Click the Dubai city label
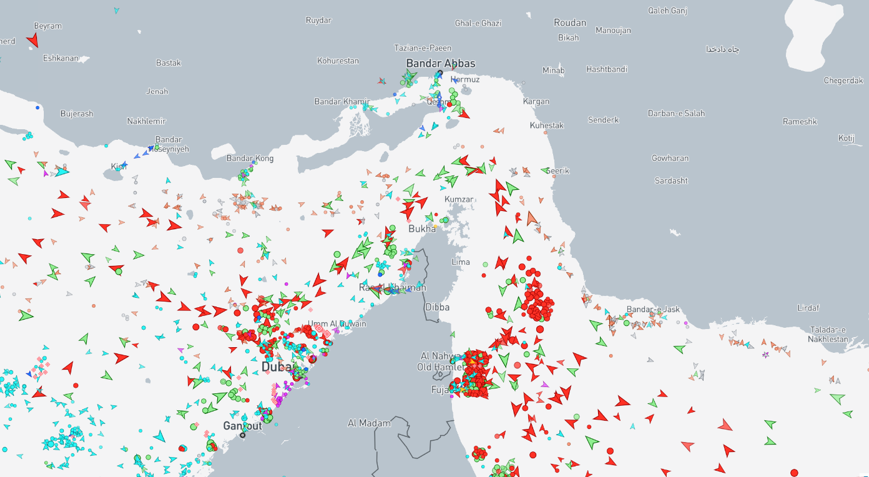 click(278, 367)
